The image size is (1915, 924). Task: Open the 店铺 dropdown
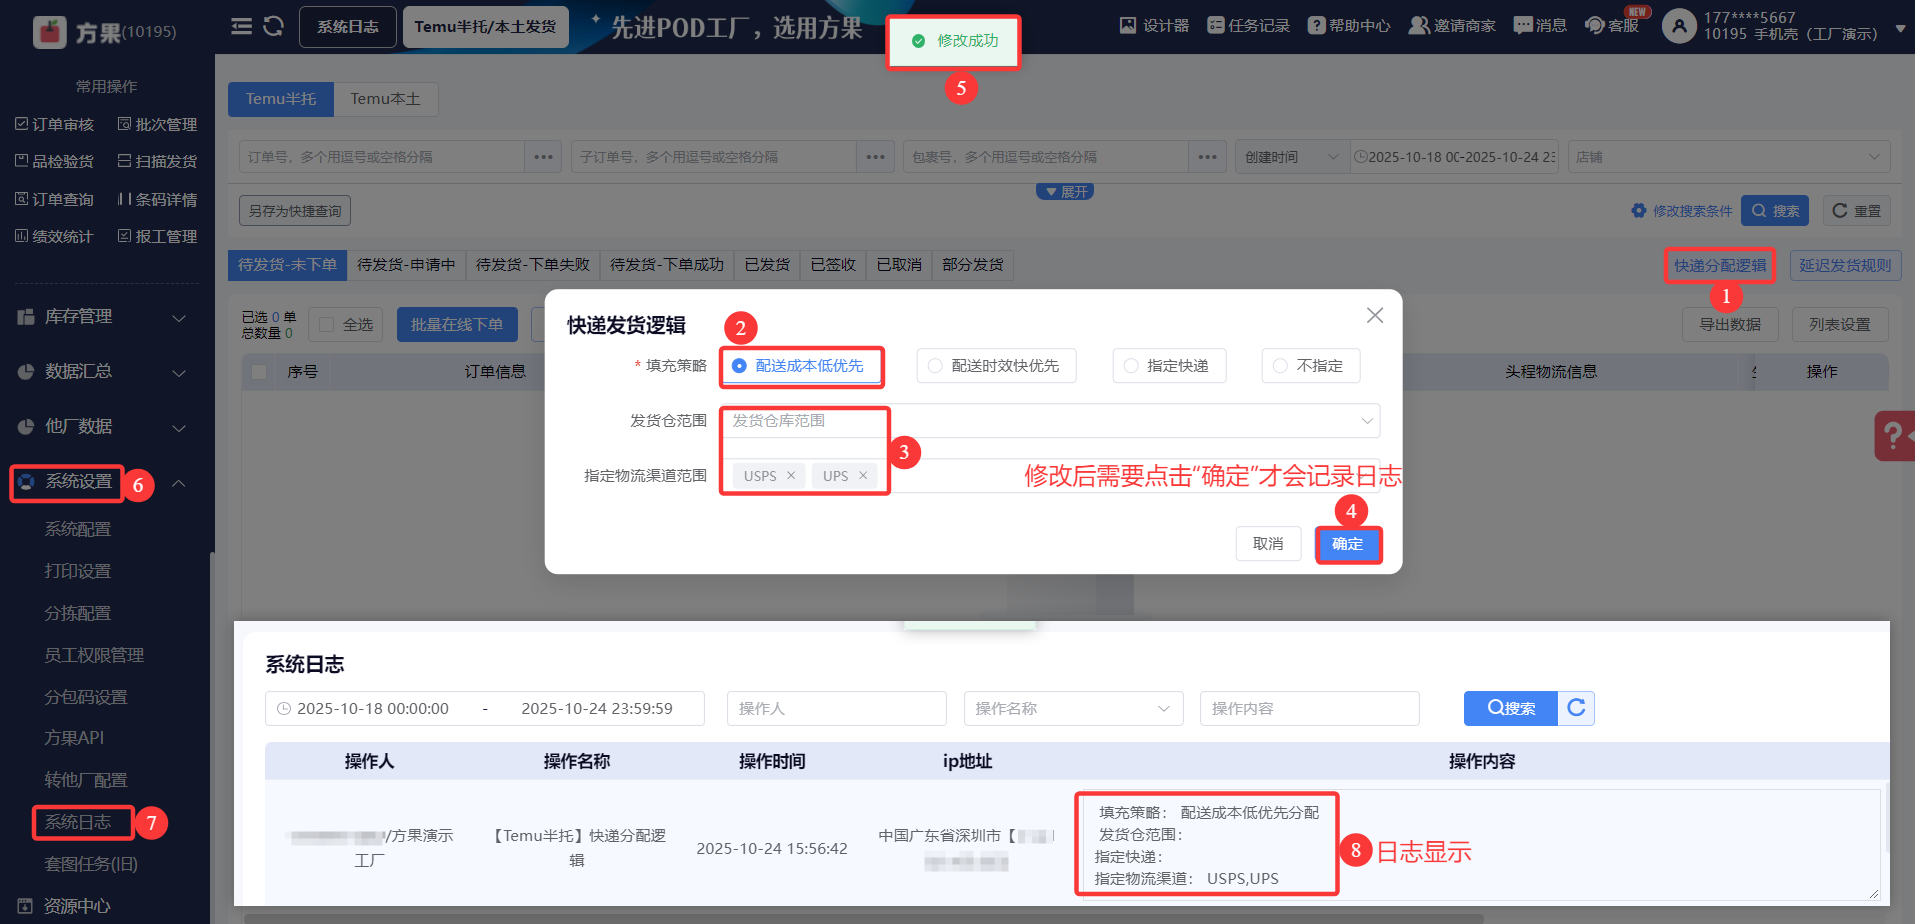(x=1728, y=157)
